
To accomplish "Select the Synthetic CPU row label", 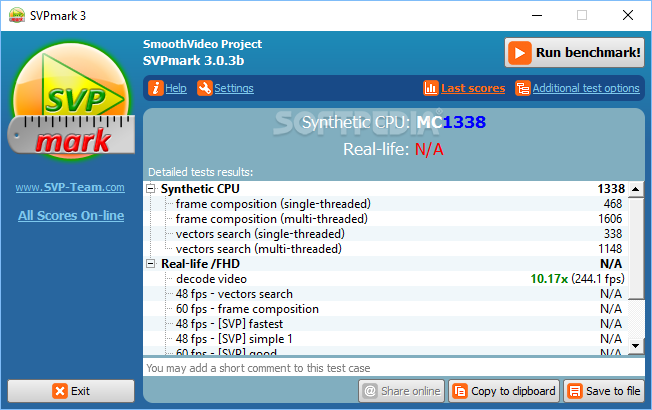I will coord(200,189).
